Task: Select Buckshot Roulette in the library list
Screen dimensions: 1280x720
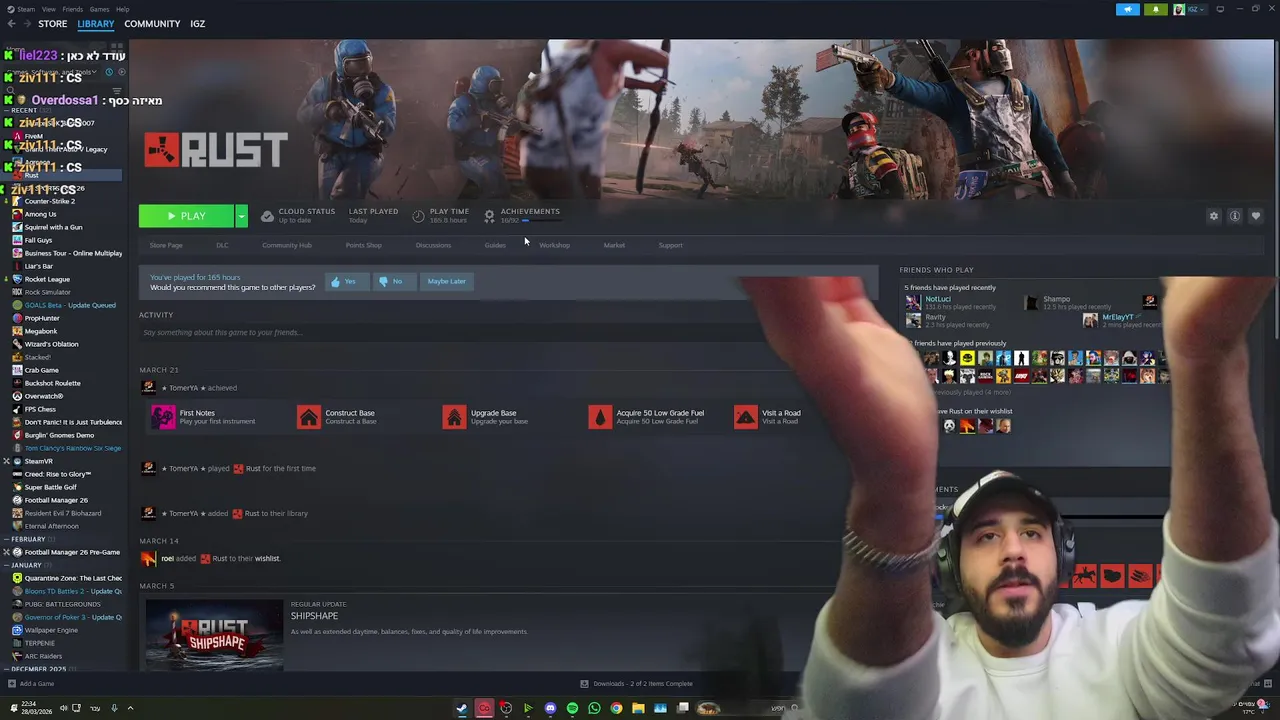Action: (x=52, y=383)
